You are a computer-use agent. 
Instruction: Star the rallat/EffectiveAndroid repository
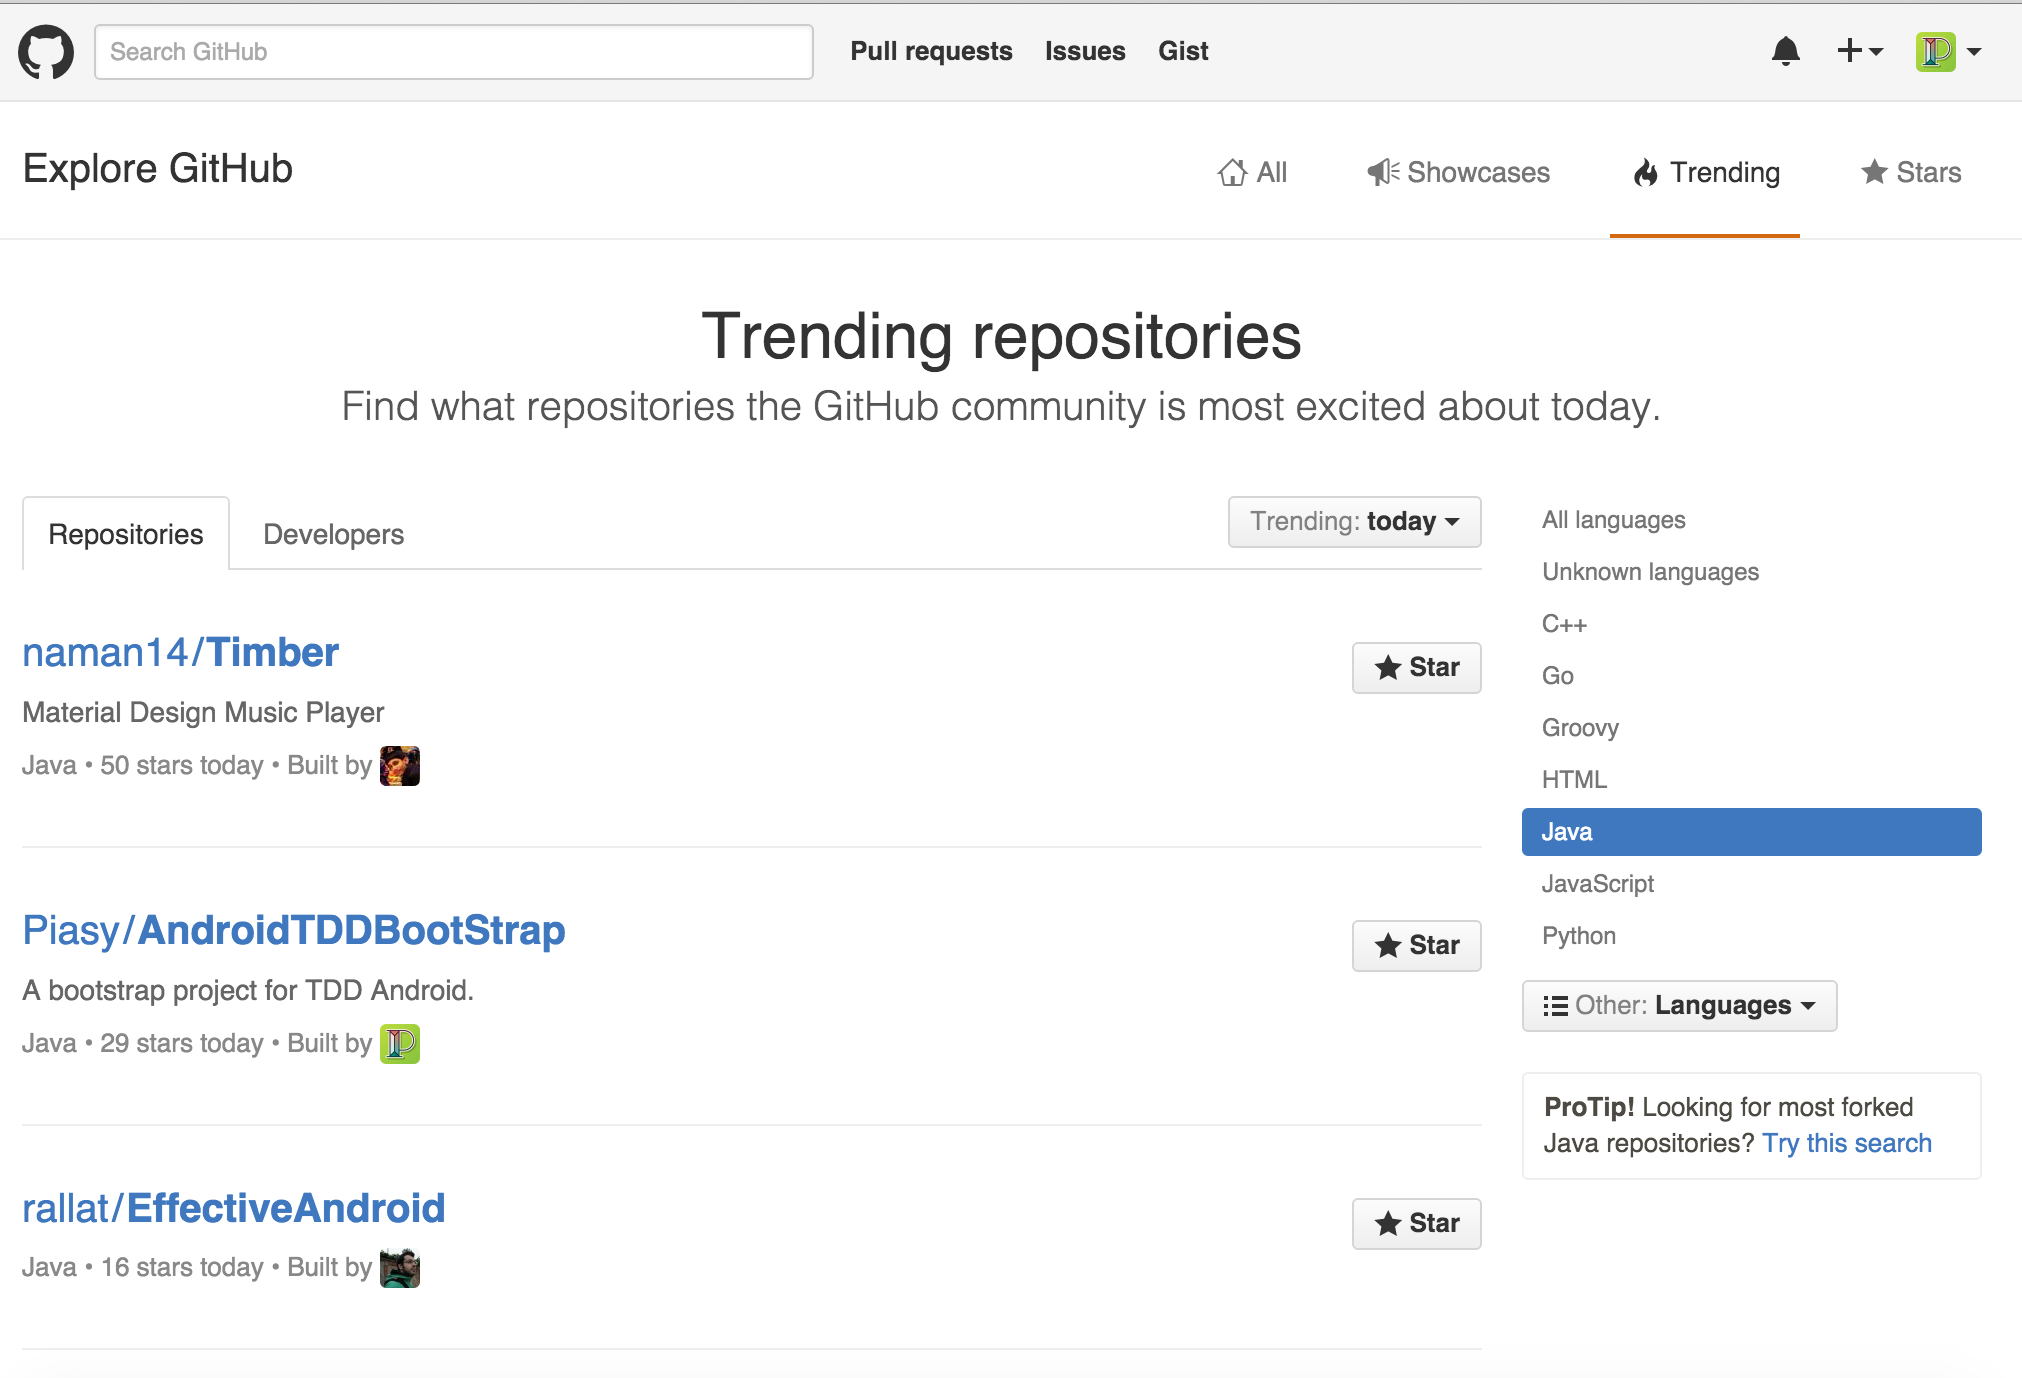tap(1416, 1224)
